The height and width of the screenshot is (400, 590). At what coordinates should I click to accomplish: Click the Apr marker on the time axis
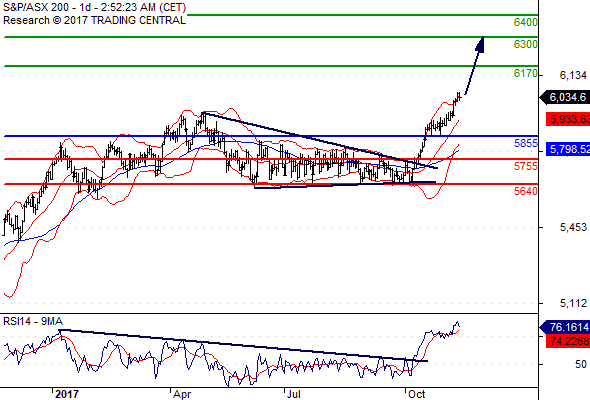(x=182, y=394)
